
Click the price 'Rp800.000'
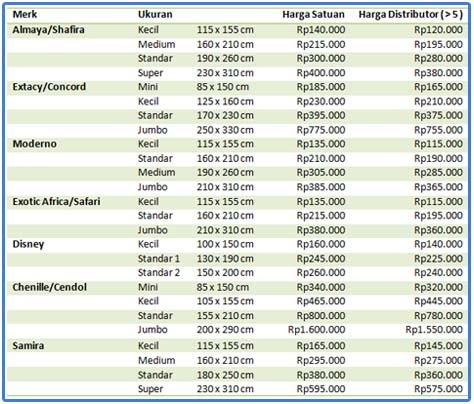tap(321, 316)
